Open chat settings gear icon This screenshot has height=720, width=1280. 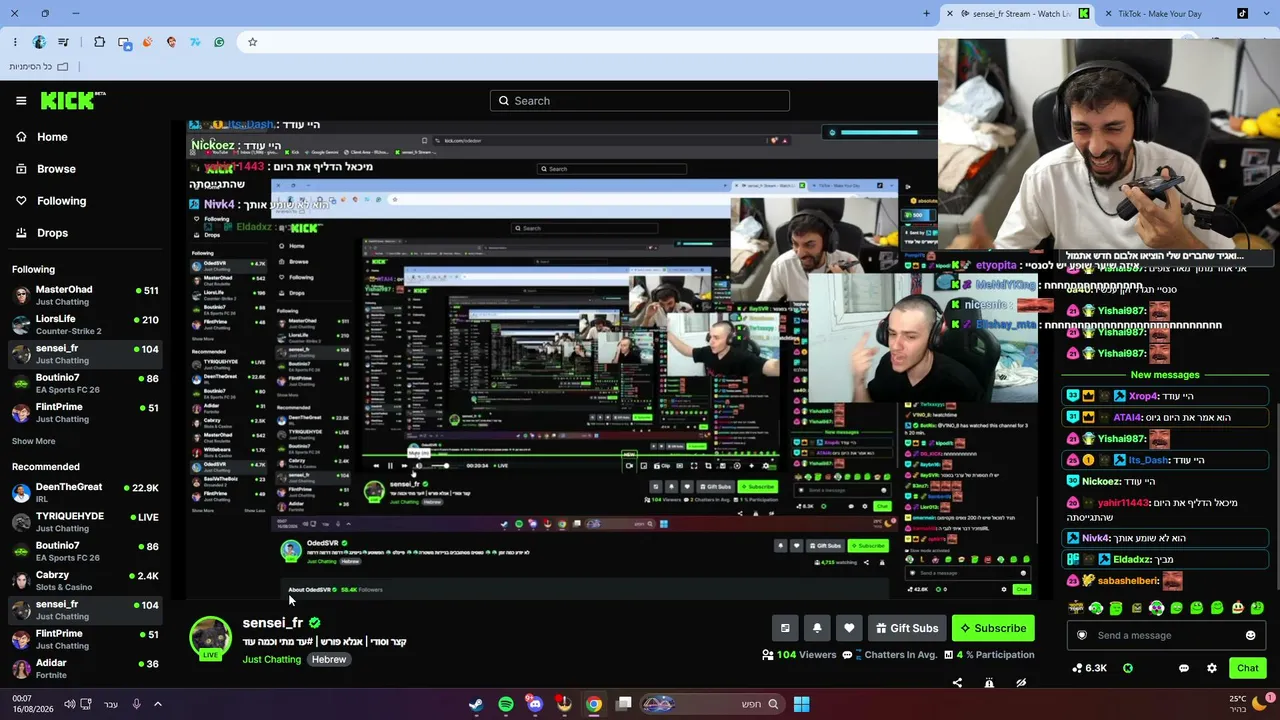coord(1212,668)
